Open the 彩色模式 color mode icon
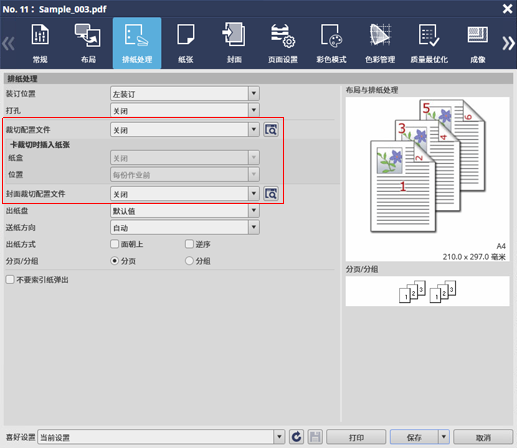This screenshot has width=517, height=448. (x=331, y=43)
